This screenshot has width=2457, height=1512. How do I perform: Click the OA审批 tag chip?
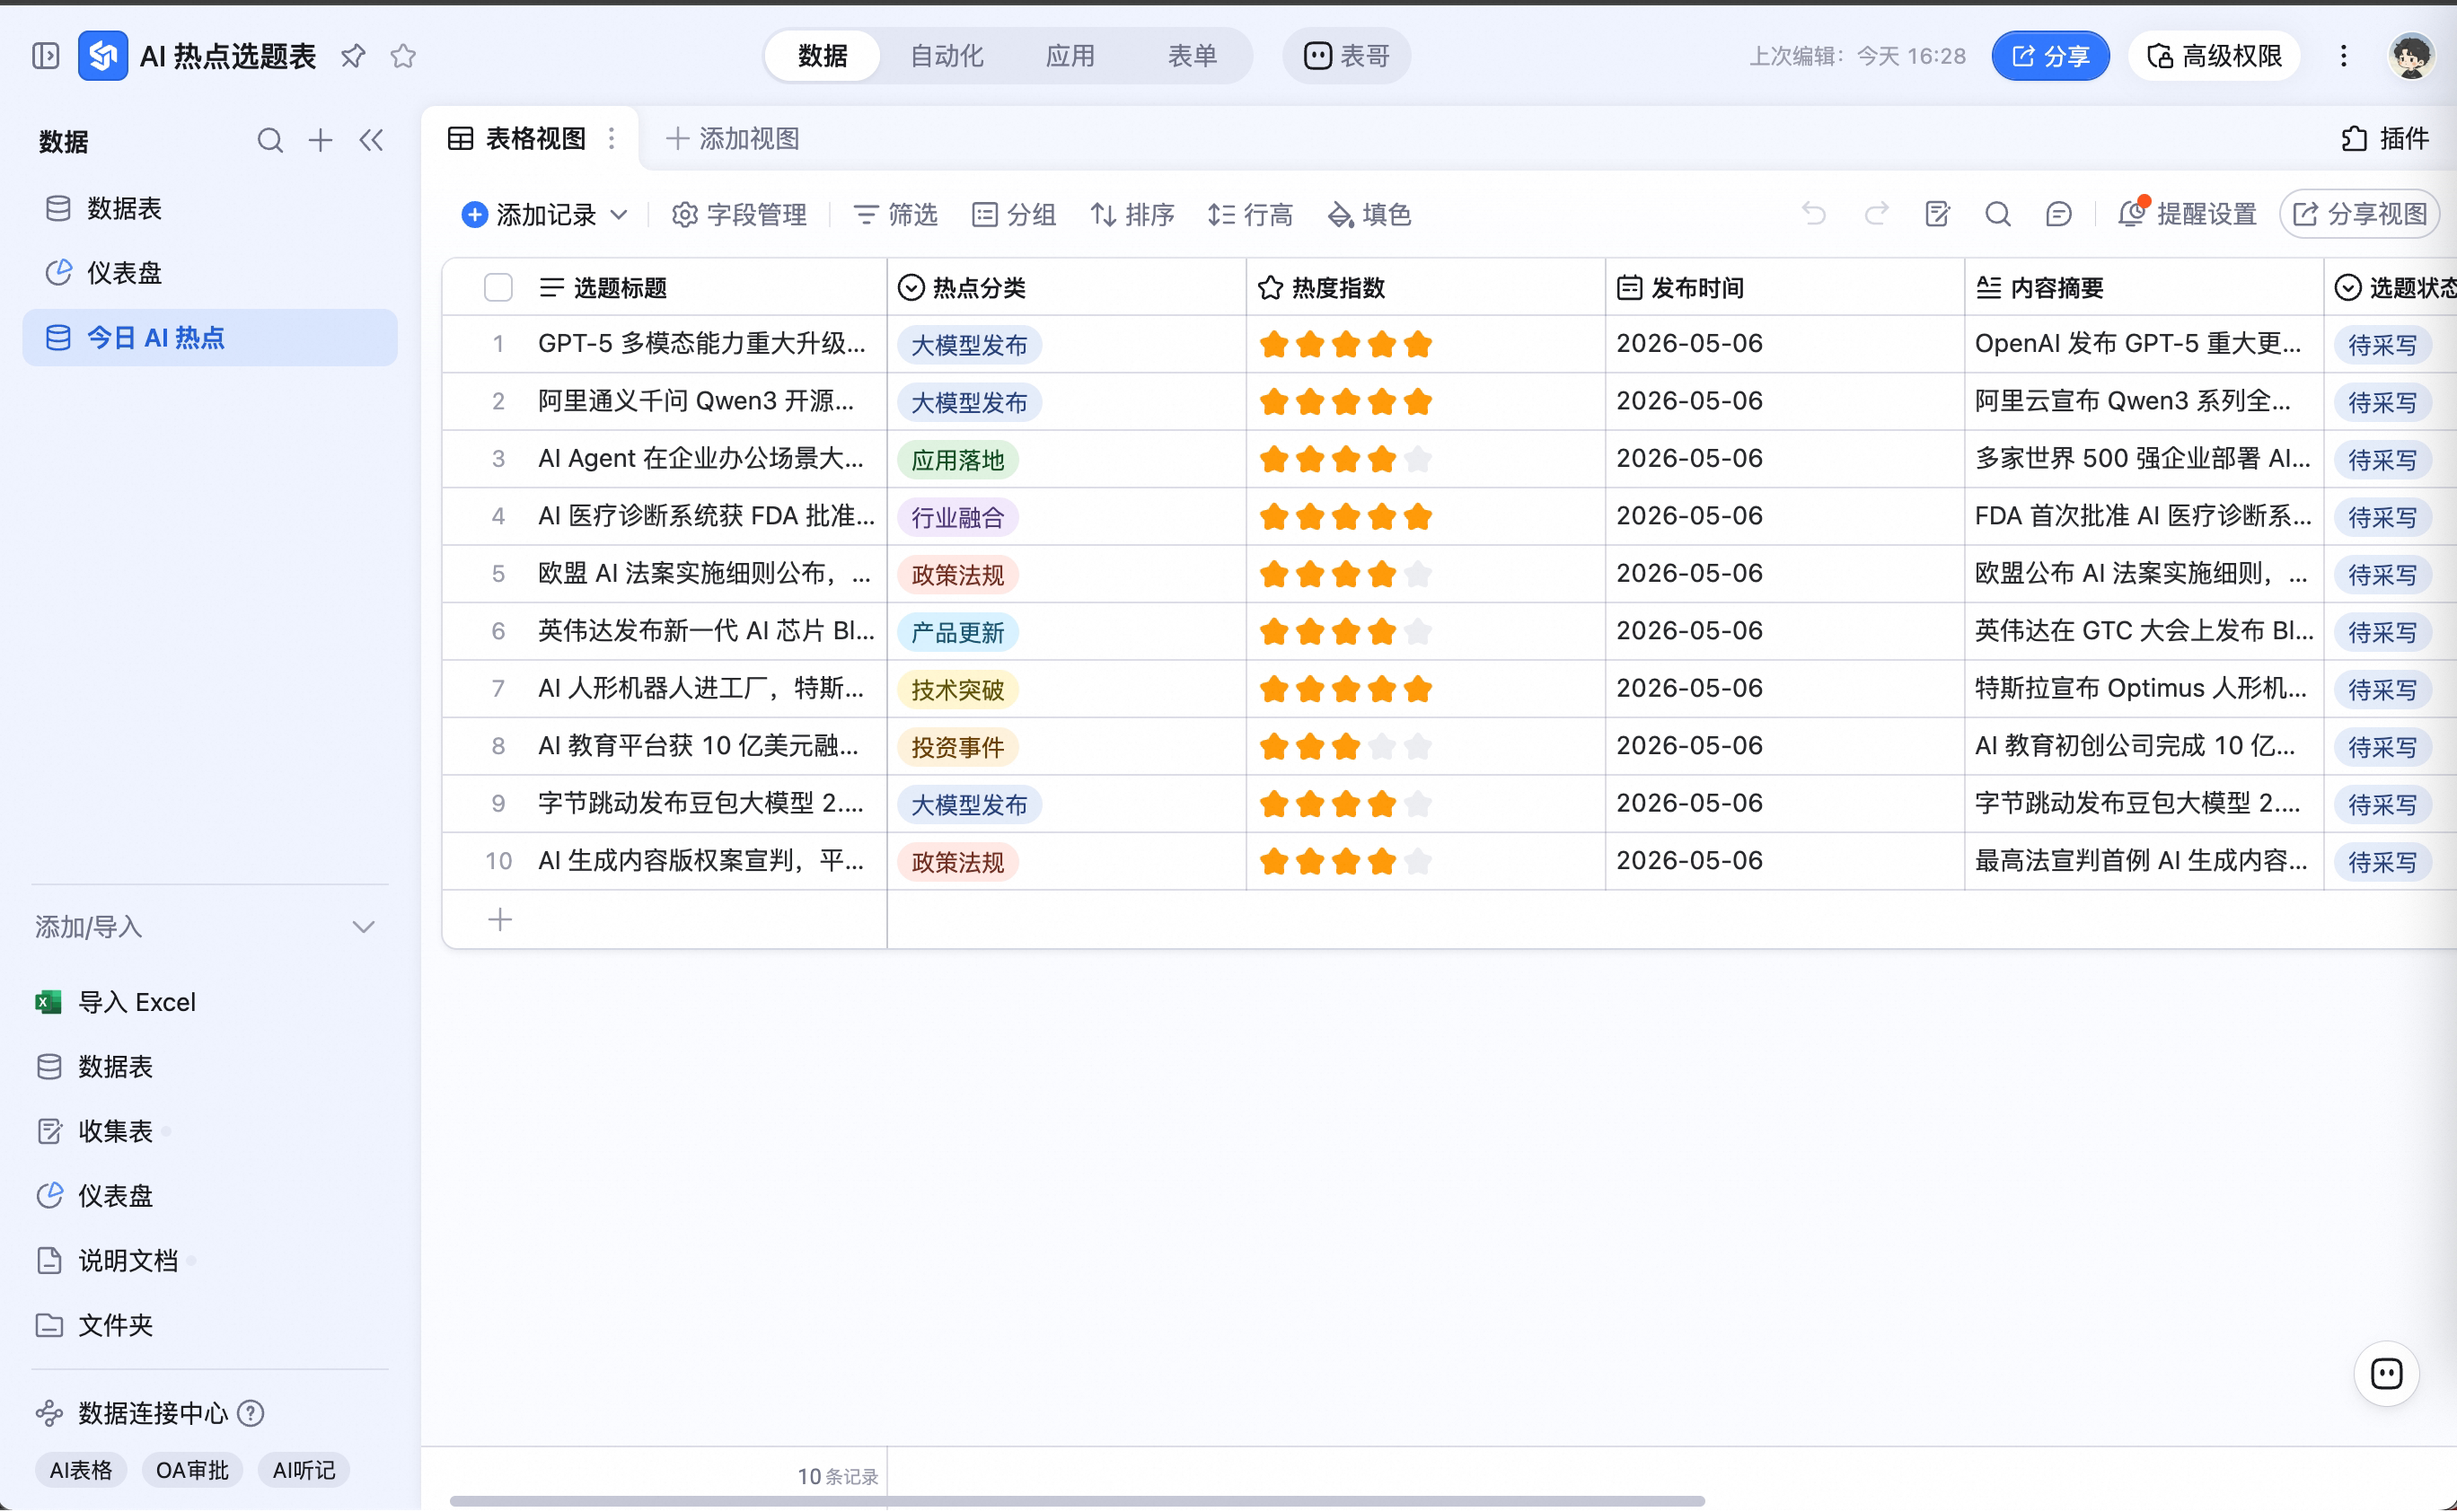[x=192, y=1470]
